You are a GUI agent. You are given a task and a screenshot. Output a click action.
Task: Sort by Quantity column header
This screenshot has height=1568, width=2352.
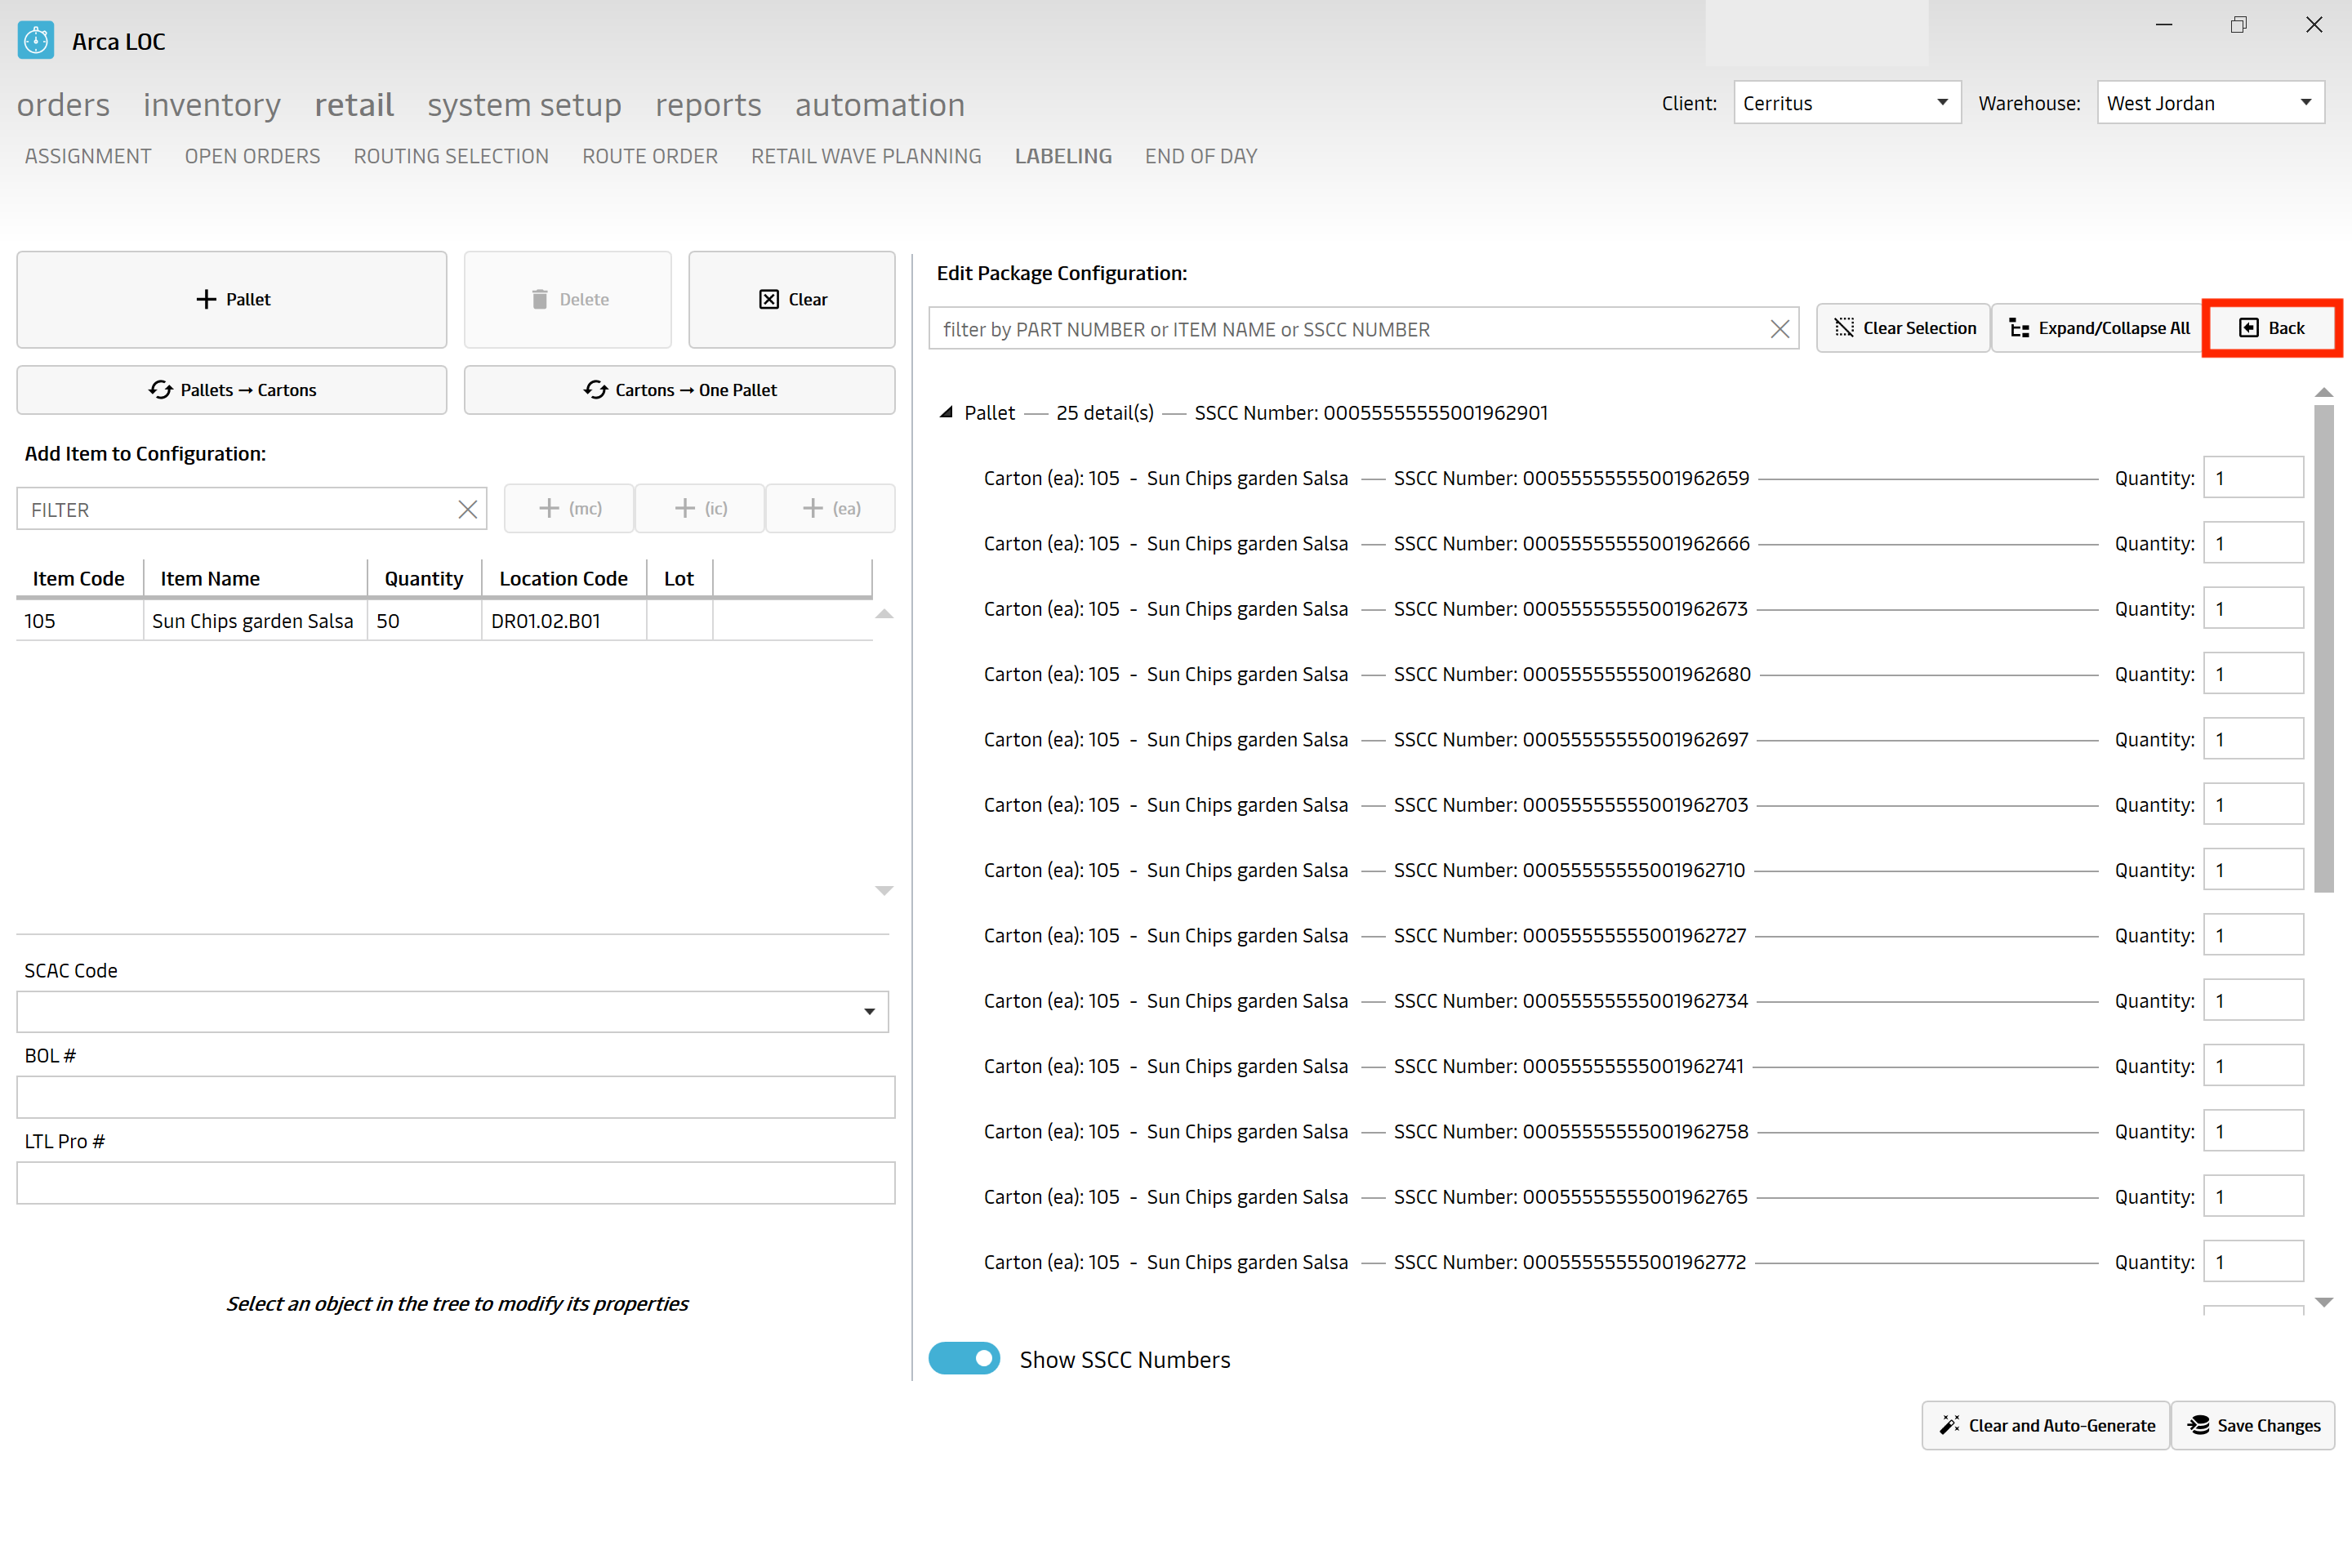pos(424,578)
